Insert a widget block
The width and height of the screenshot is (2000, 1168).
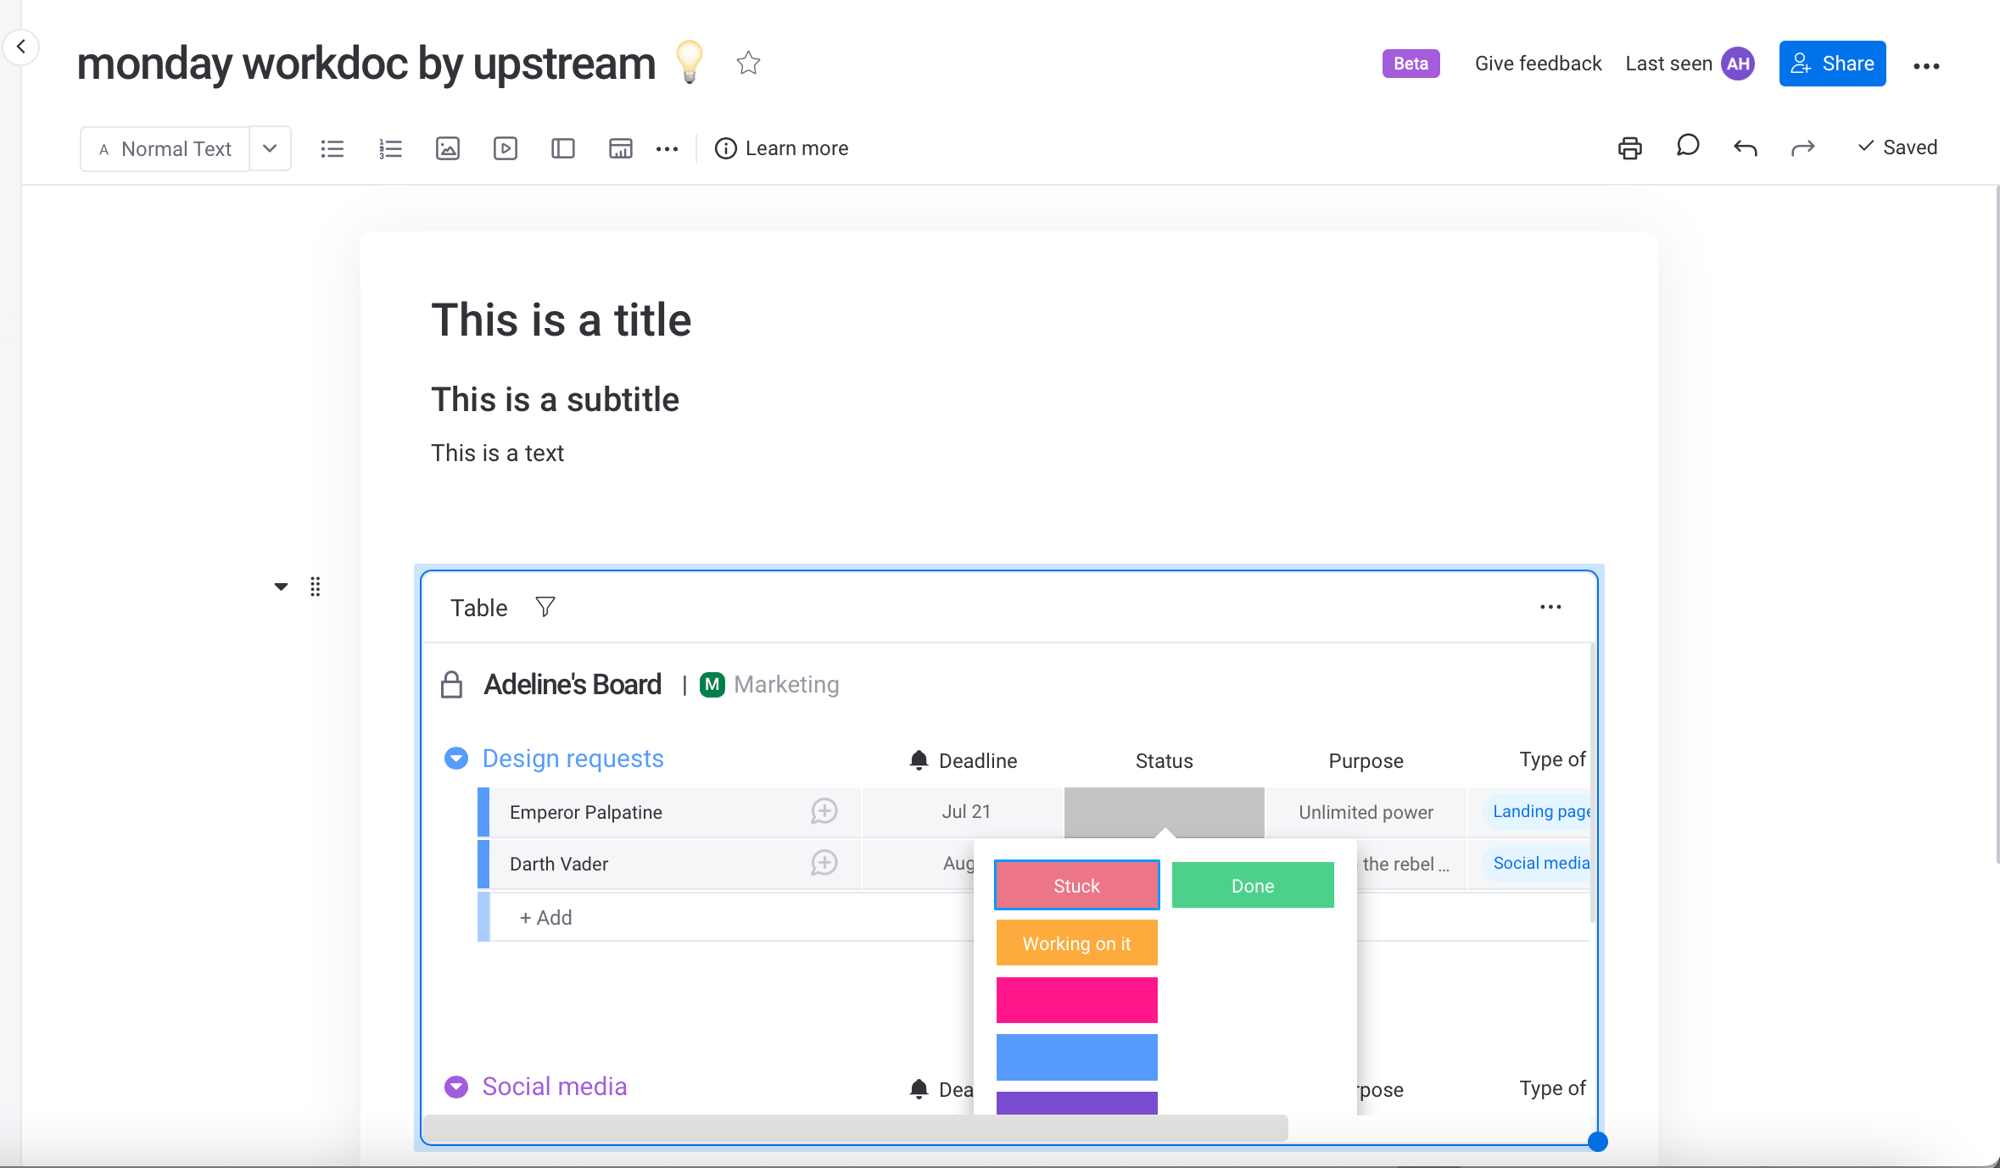[620, 148]
